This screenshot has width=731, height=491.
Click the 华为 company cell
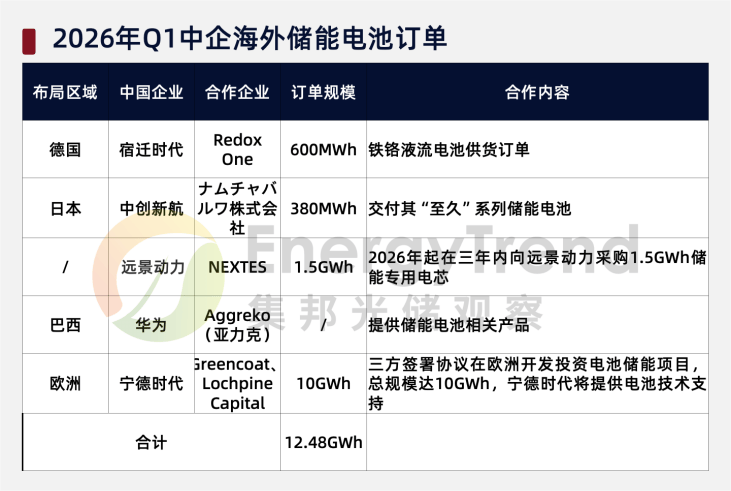(x=152, y=325)
